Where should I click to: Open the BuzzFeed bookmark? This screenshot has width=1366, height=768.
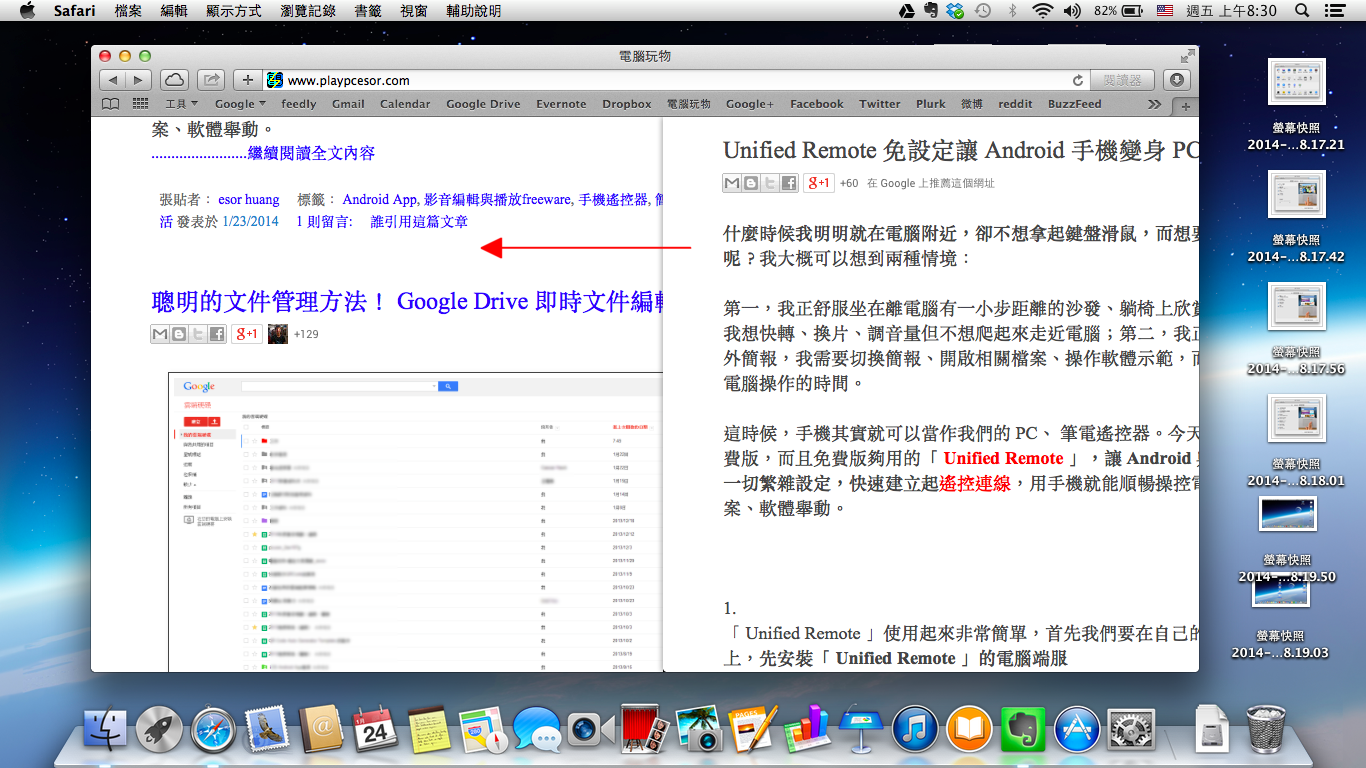tap(1074, 103)
